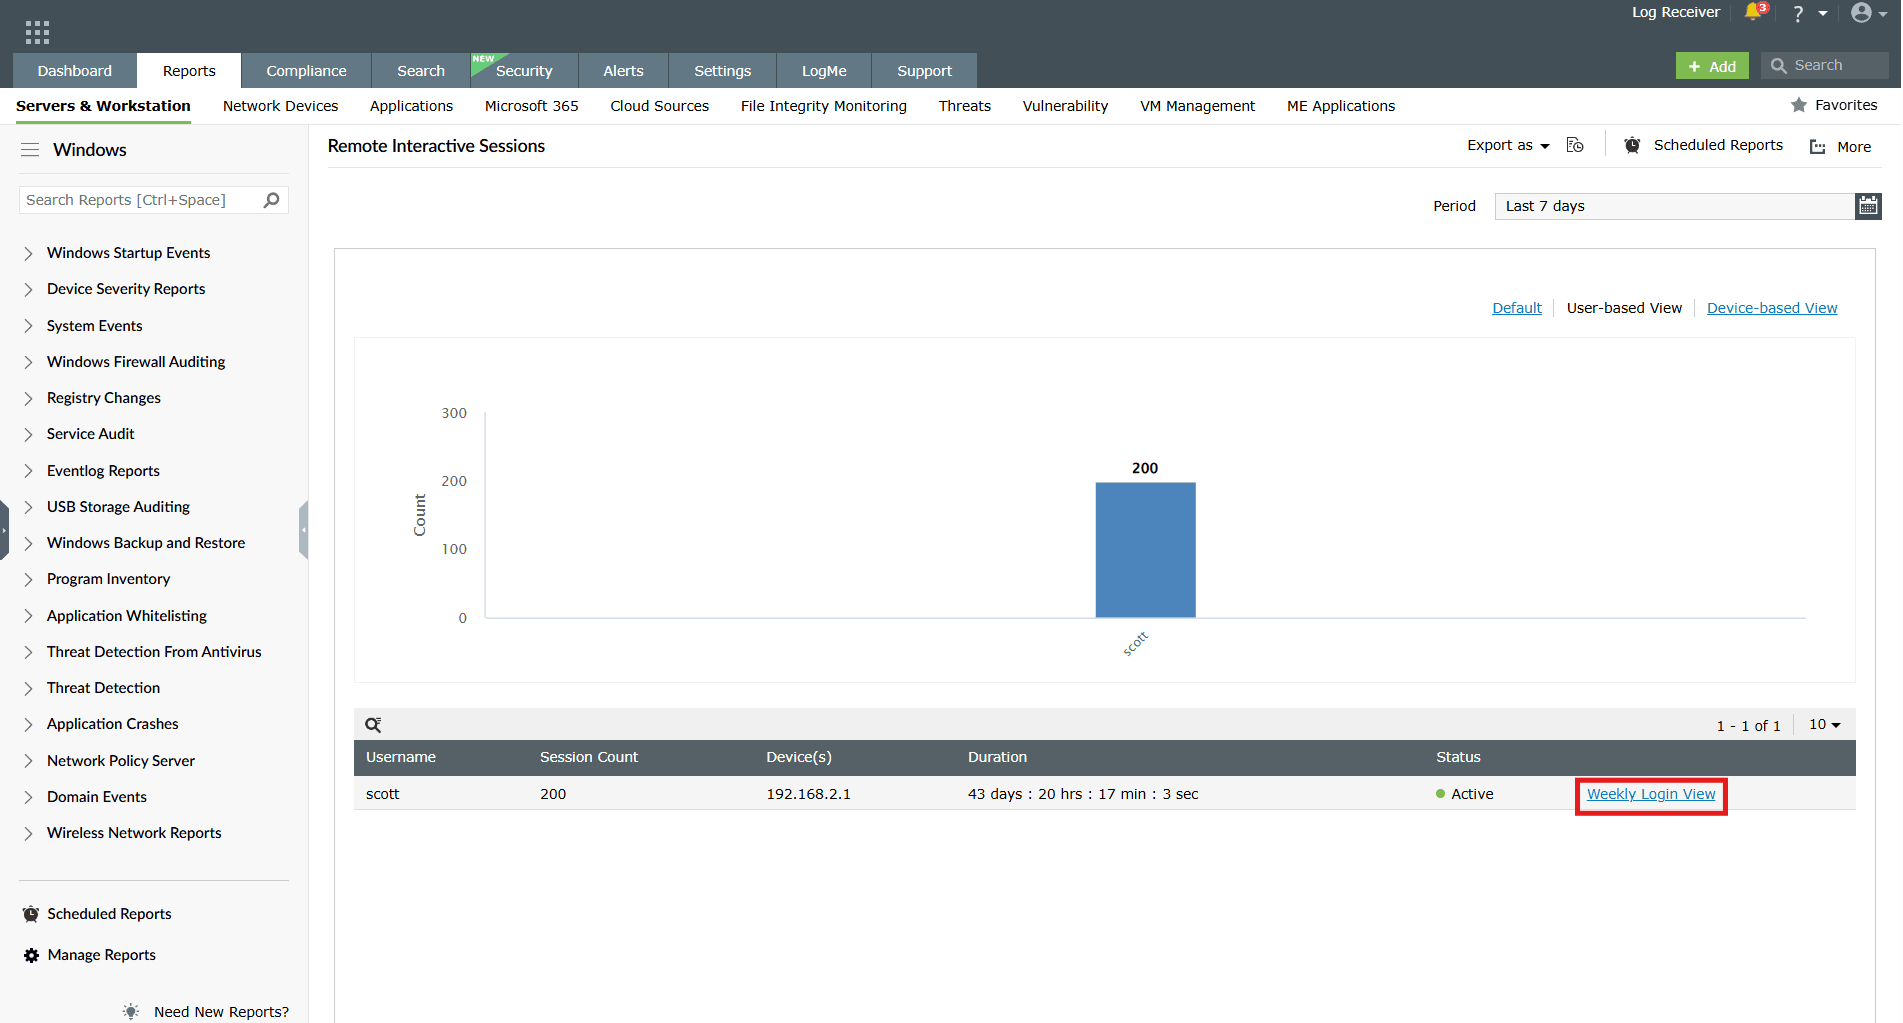Select ME Applications sub-tab

coord(1340,106)
